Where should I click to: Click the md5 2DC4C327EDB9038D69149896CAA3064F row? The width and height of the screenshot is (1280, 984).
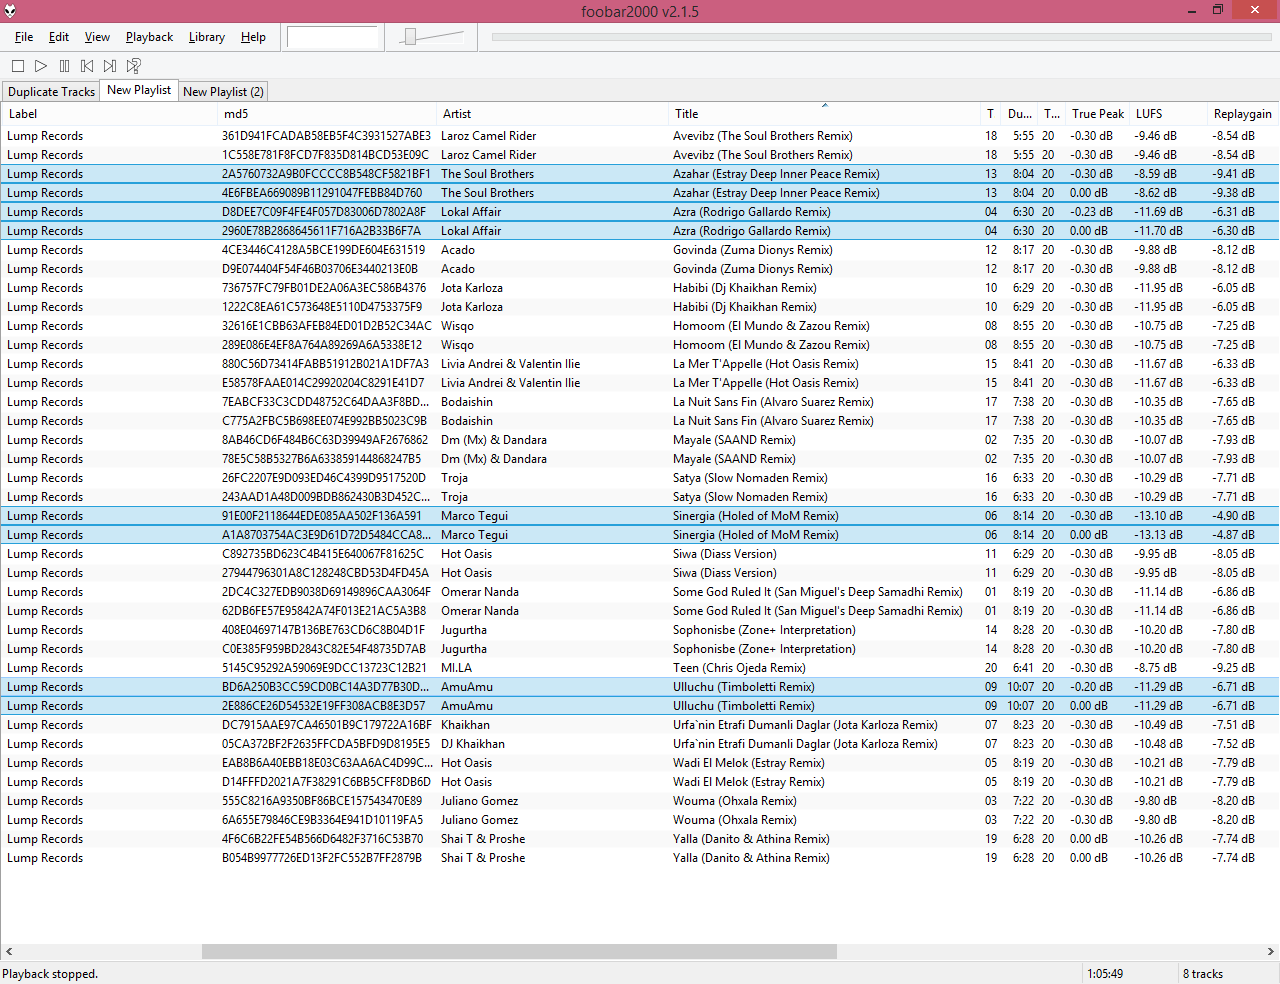pos(640,592)
